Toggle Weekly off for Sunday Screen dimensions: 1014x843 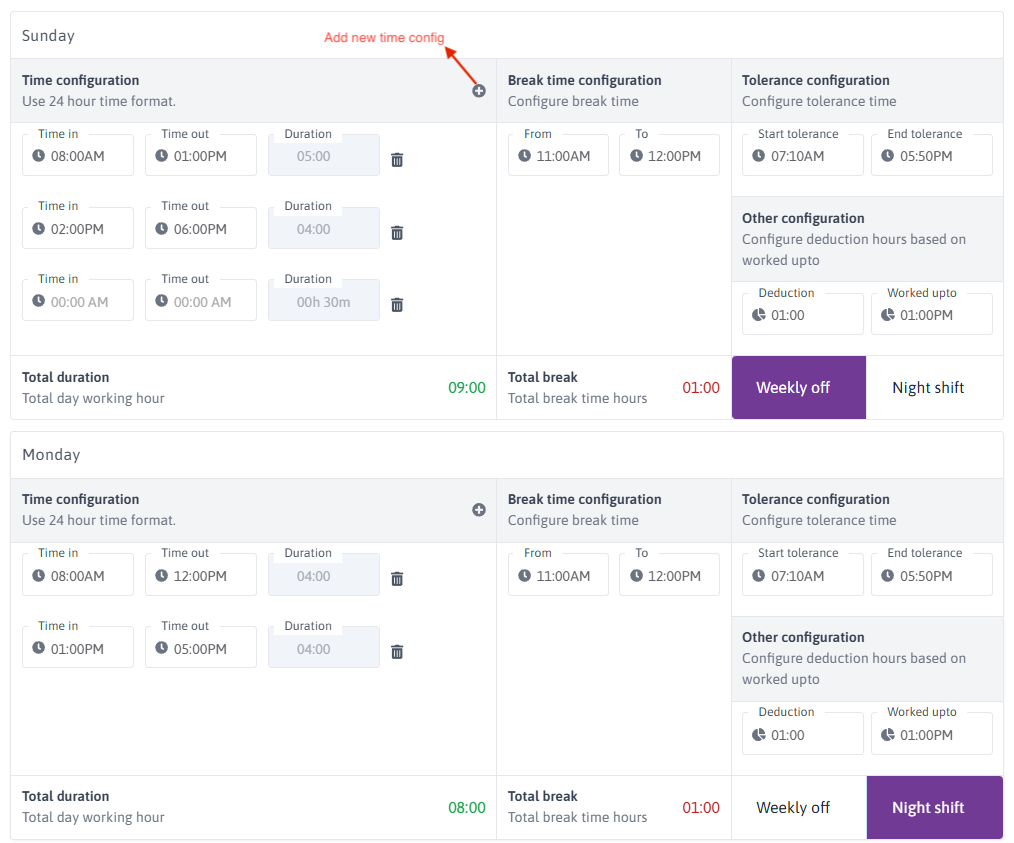coord(798,388)
